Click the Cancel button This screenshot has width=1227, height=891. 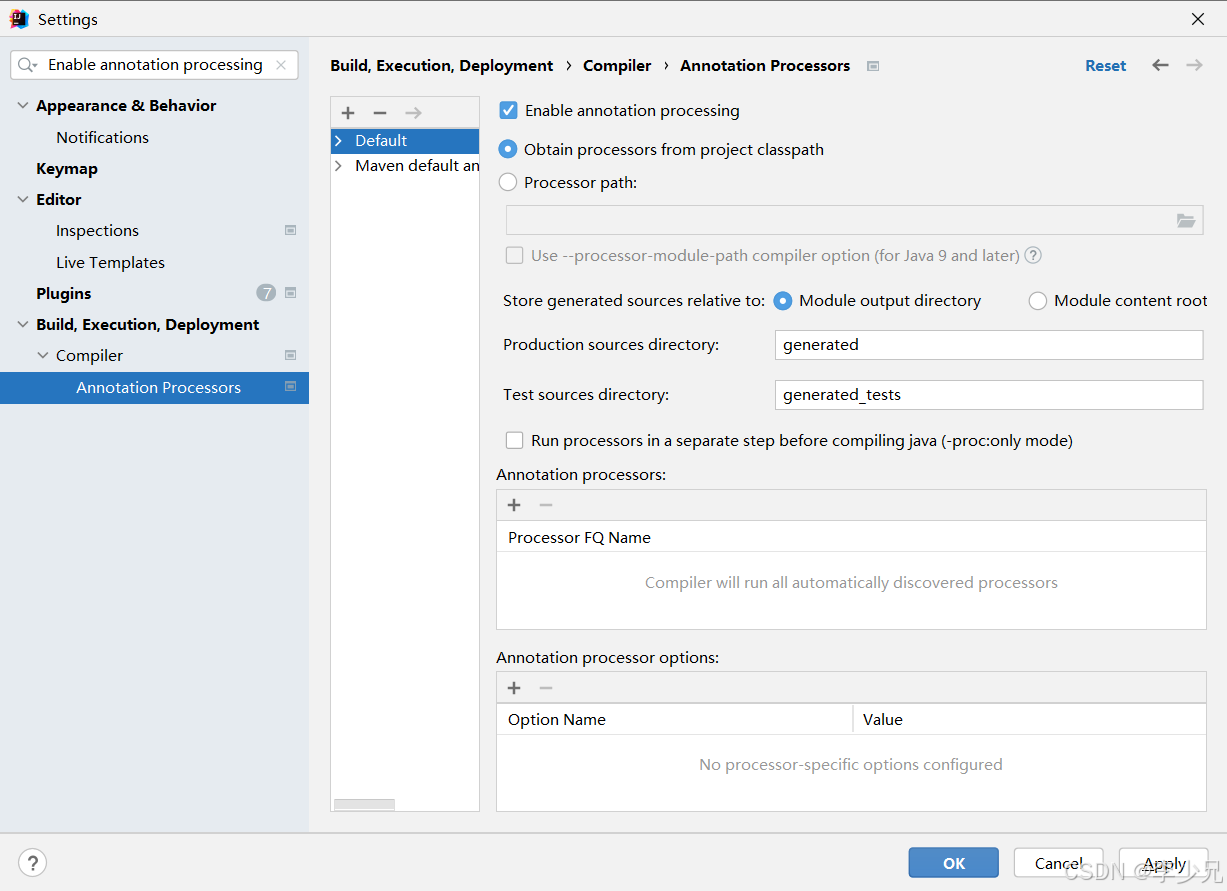coord(1058,863)
